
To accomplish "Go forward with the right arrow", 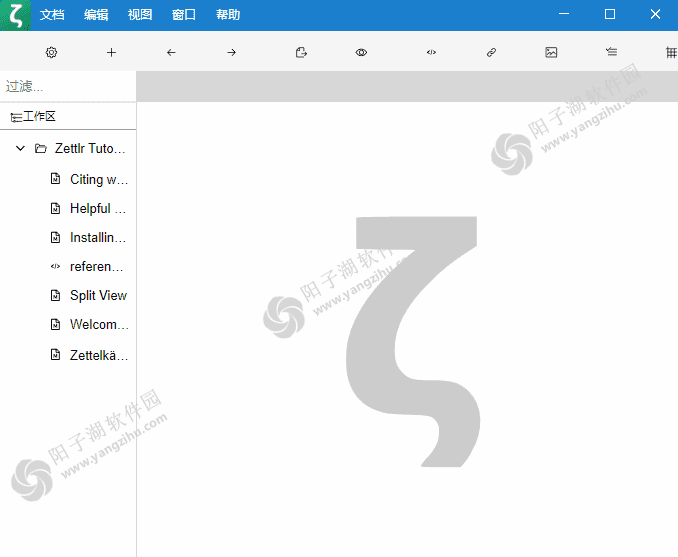I will pos(231,52).
